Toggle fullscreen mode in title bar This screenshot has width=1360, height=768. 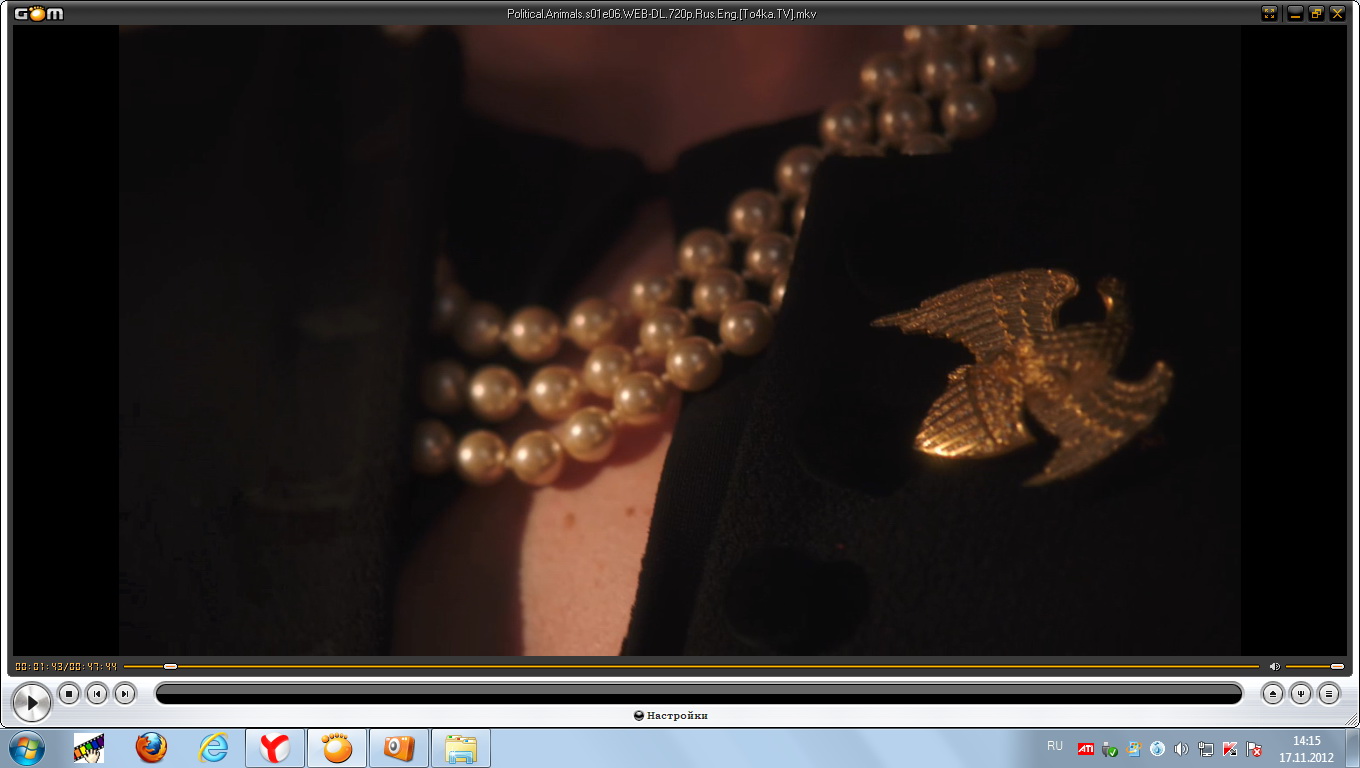[1269, 13]
